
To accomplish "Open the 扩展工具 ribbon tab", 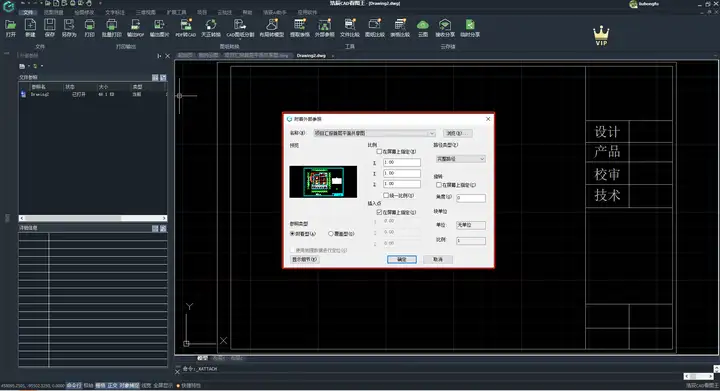I will 176,12.
